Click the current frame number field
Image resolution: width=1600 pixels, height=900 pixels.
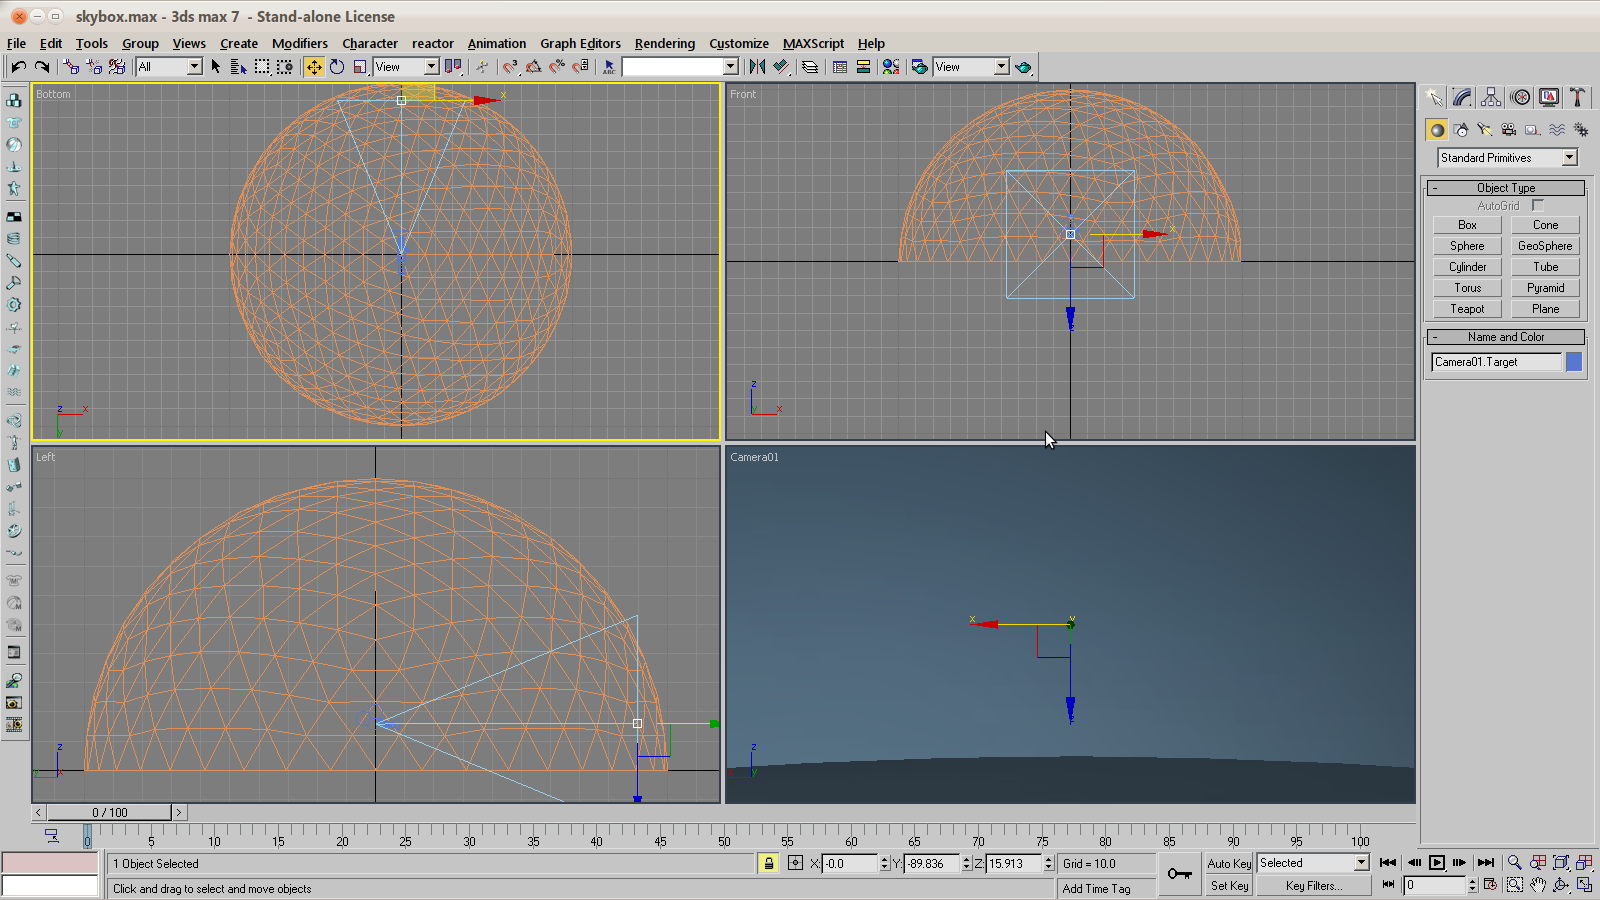pyautogui.click(x=1434, y=885)
